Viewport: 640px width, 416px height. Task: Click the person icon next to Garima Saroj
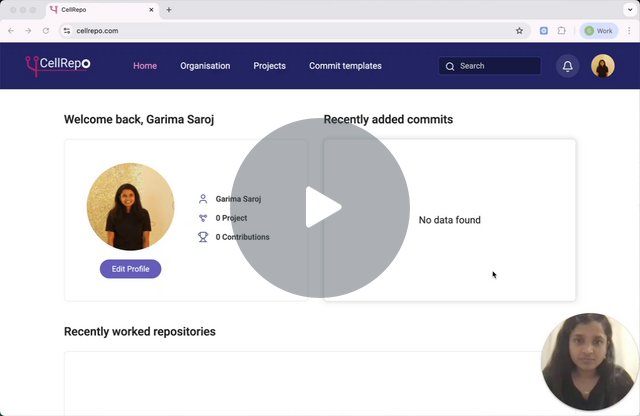(x=203, y=199)
